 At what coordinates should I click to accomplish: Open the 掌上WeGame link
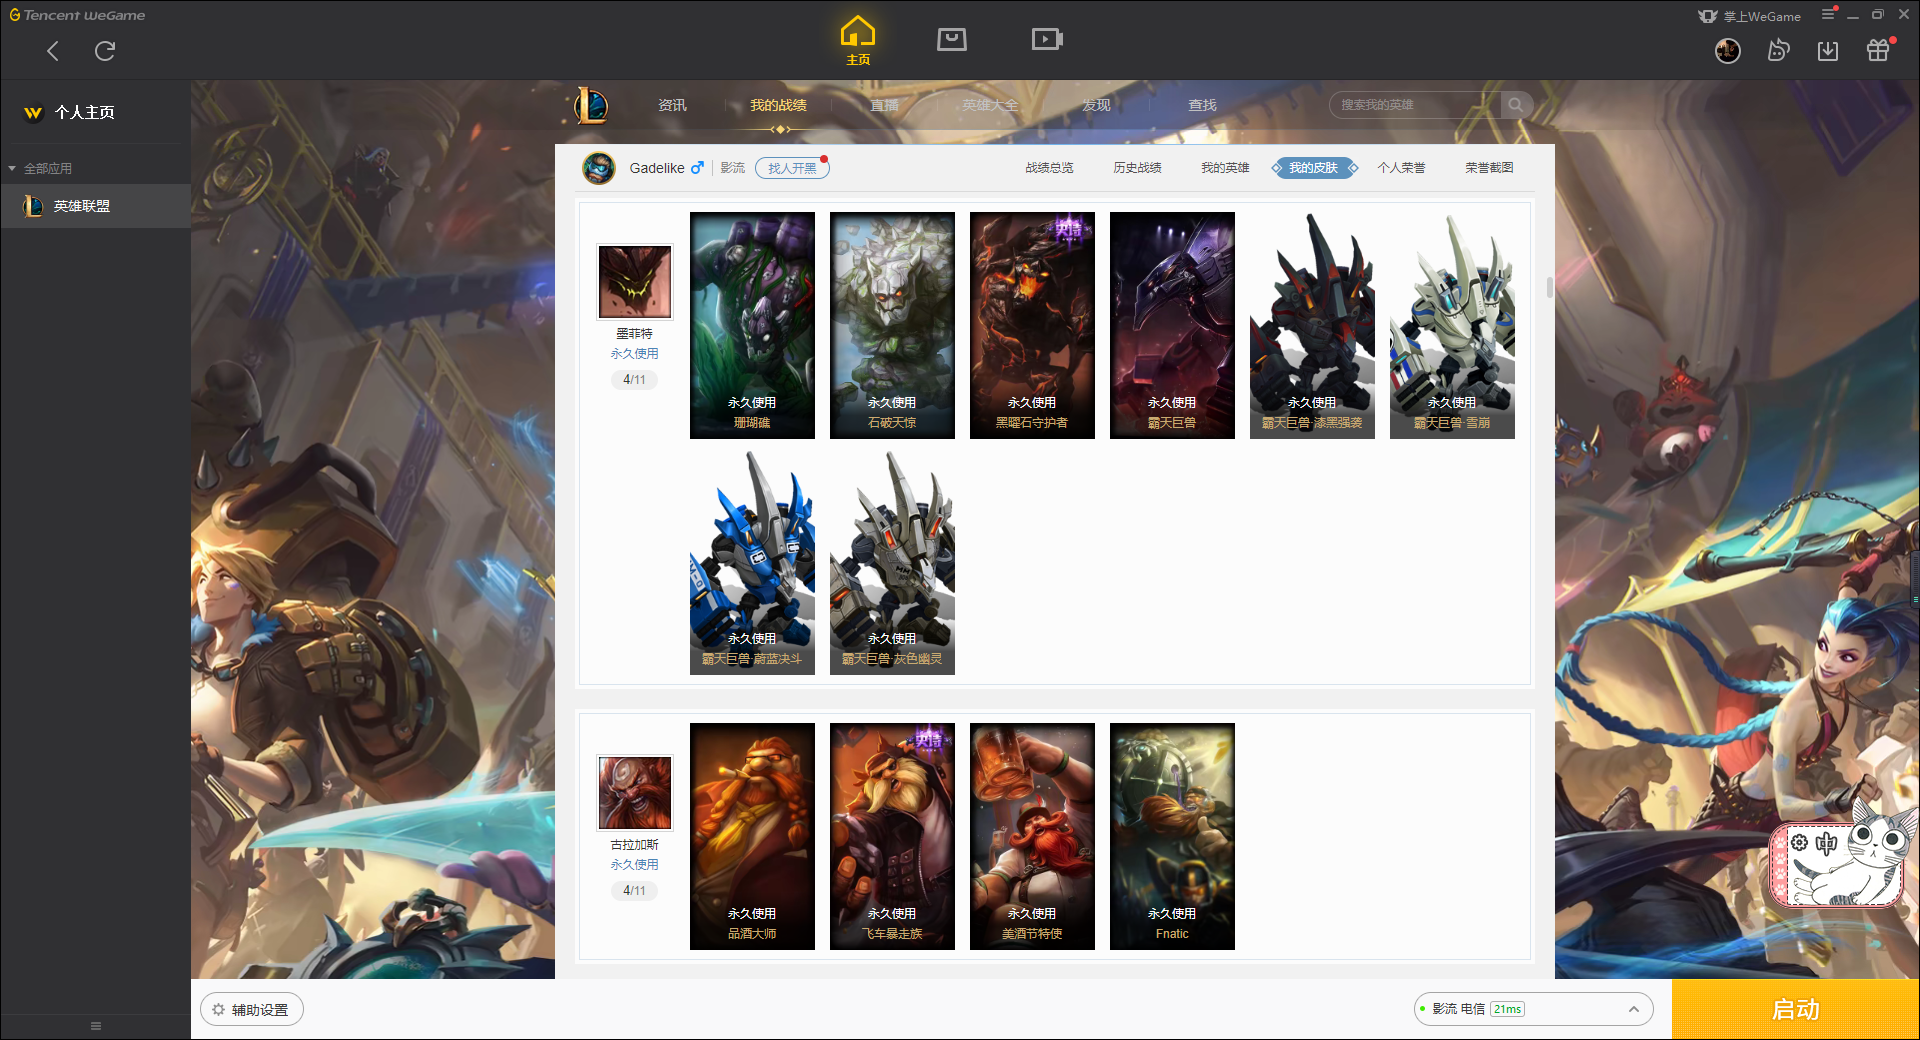1750,16
